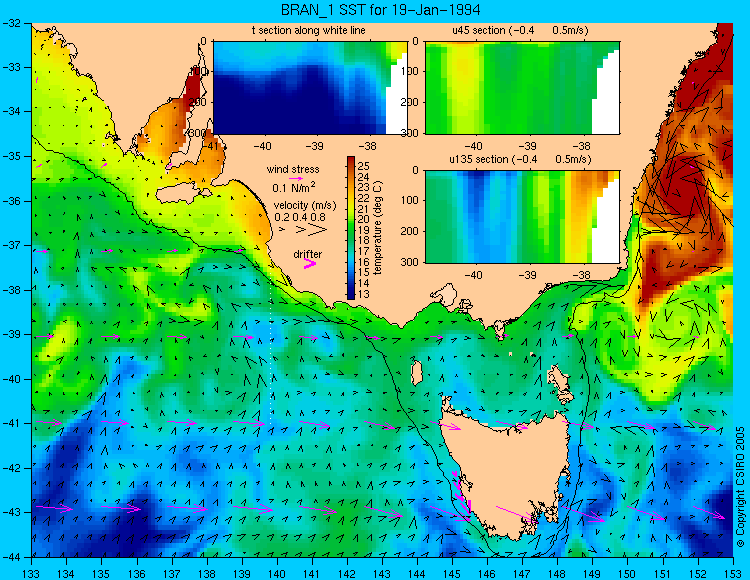Screen dimensions: 750x580
Task: Click longitude label 133 on bottom axis
Action: [x=32, y=573]
